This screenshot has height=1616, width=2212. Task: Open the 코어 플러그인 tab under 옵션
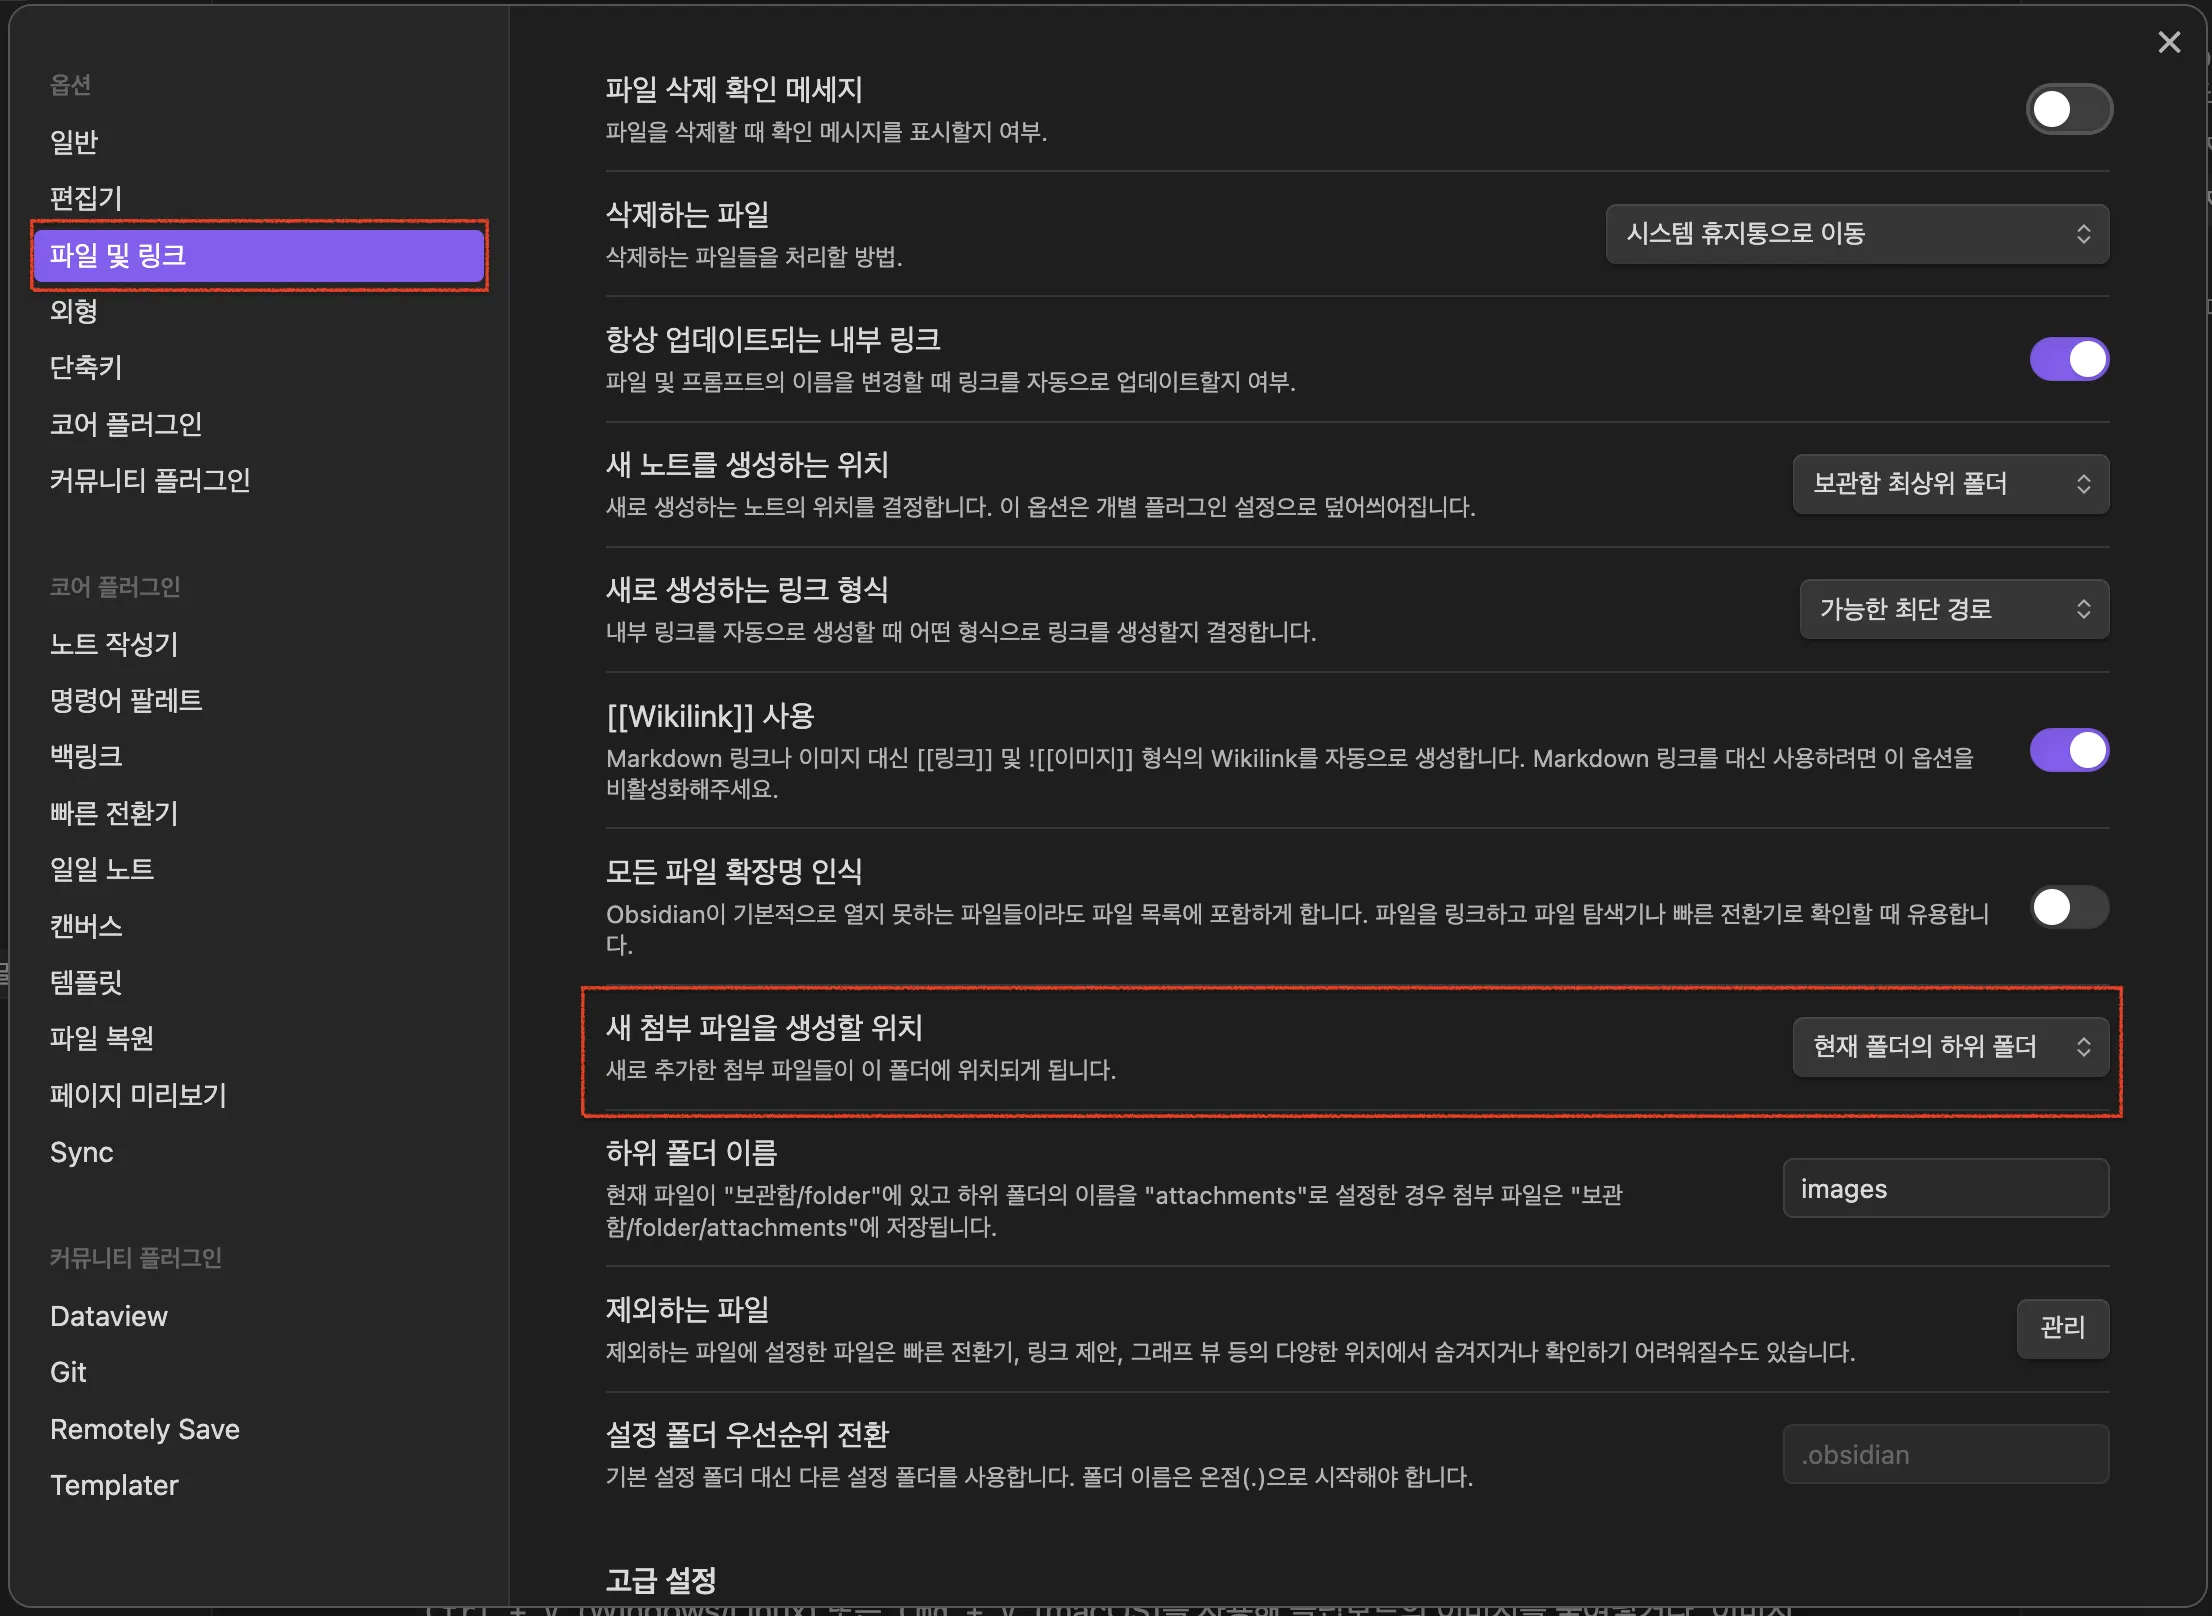[260, 424]
